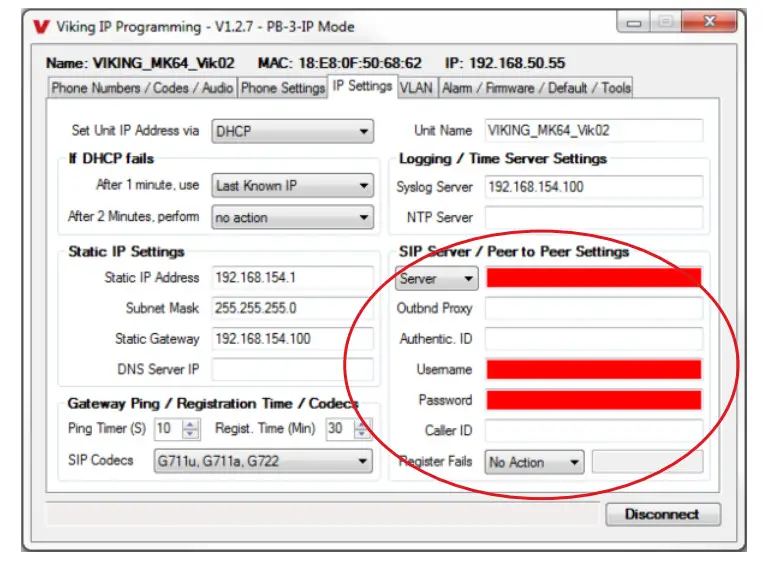Screen dimensions: 764x561
Task: Click the Regist. Time value box
Action: pos(339,429)
